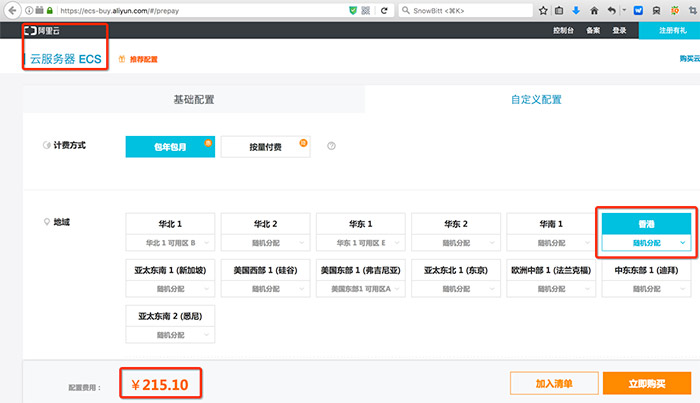Switch to the 基础配置 tab
700x403 pixels.
(x=194, y=99)
